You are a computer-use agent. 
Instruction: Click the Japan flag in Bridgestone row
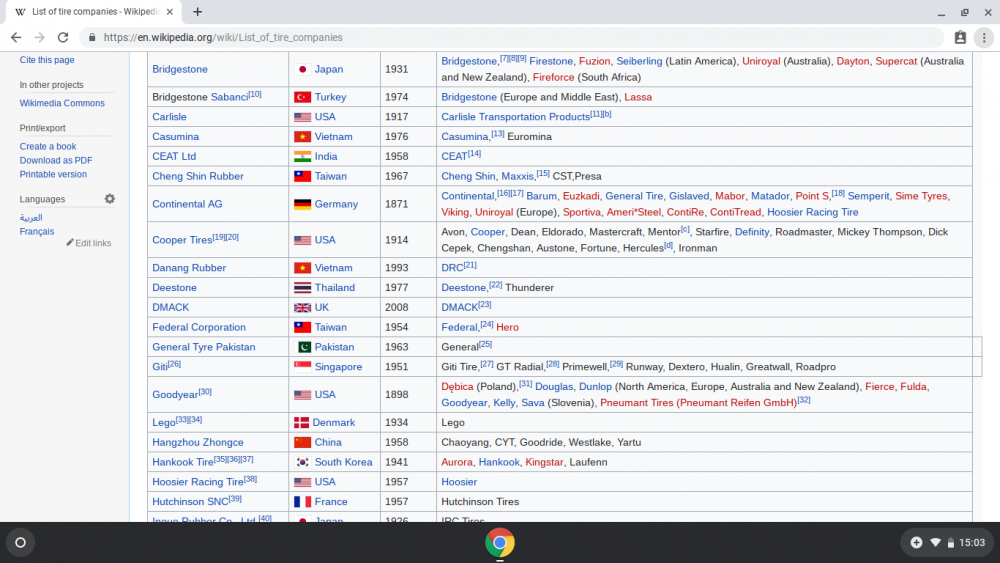[x=302, y=69]
